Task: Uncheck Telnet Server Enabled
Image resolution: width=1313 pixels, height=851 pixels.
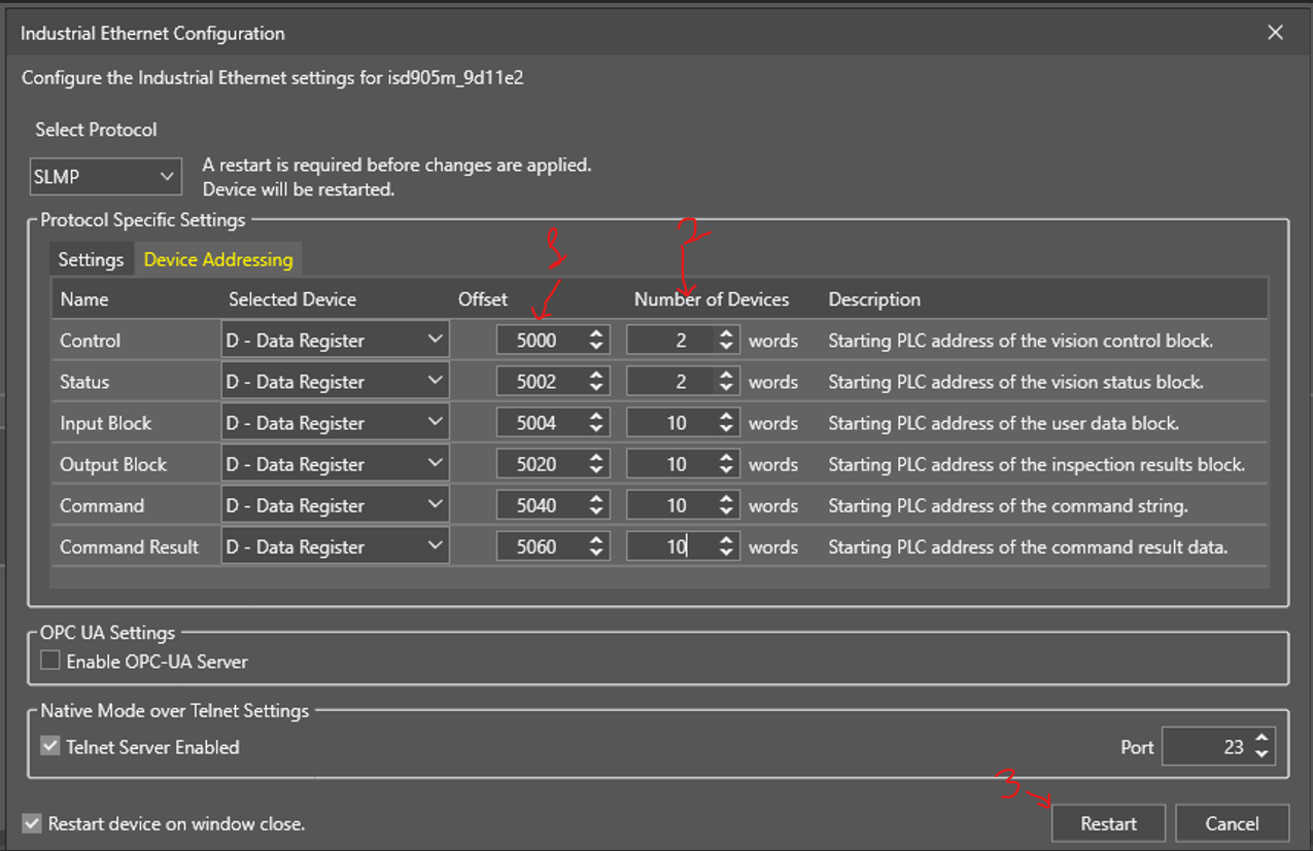Action: click(x=50, y=747)
